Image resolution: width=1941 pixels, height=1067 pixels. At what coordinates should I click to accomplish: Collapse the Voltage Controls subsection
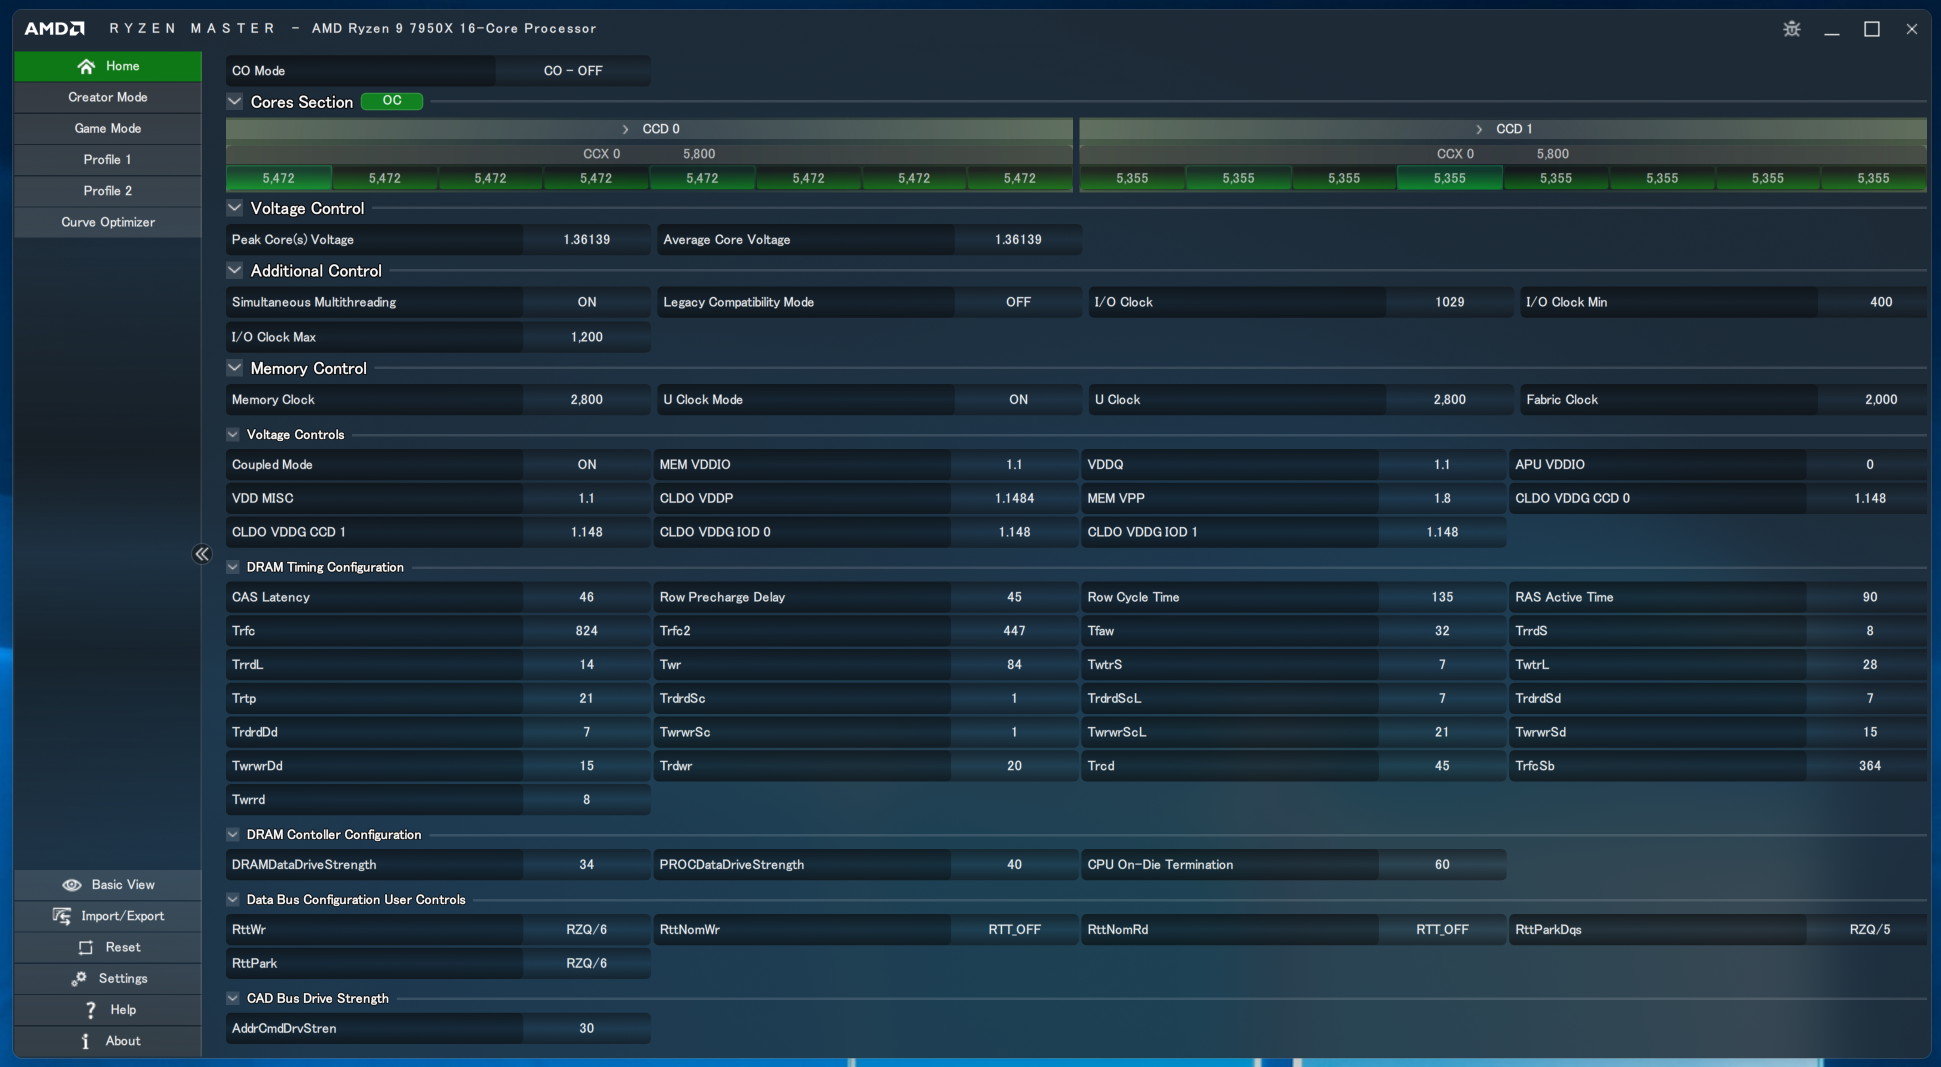tap(233, 434)
